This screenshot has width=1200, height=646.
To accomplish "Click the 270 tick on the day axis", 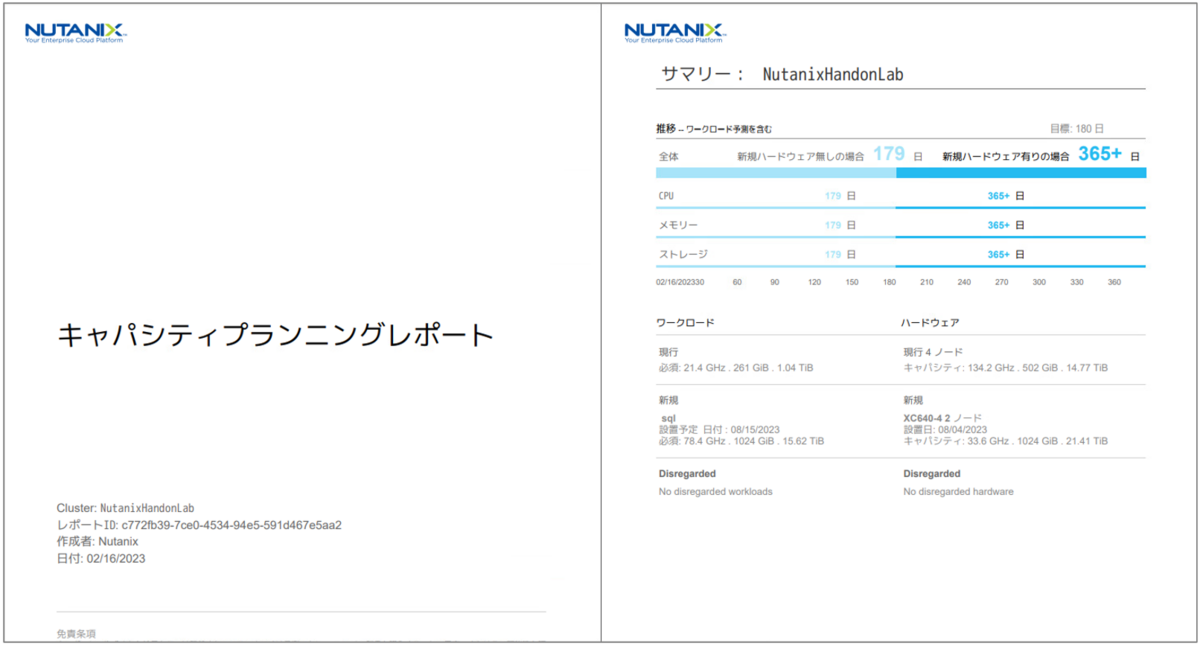I will (x=1001, y=282).
